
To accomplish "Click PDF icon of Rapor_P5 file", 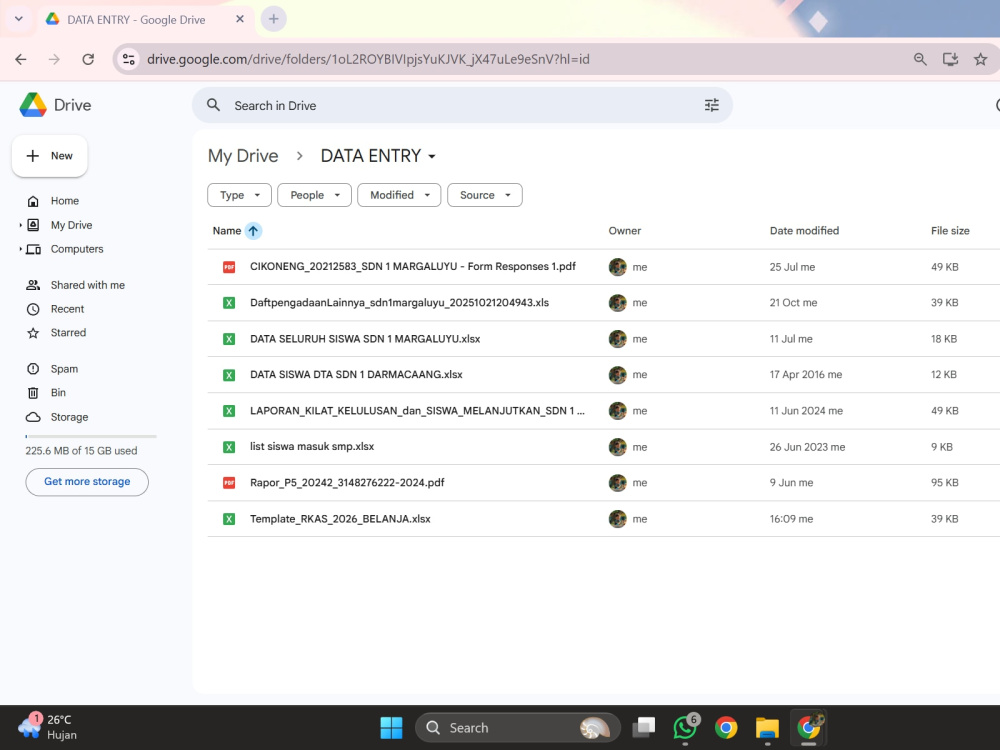I will [229, 483].
